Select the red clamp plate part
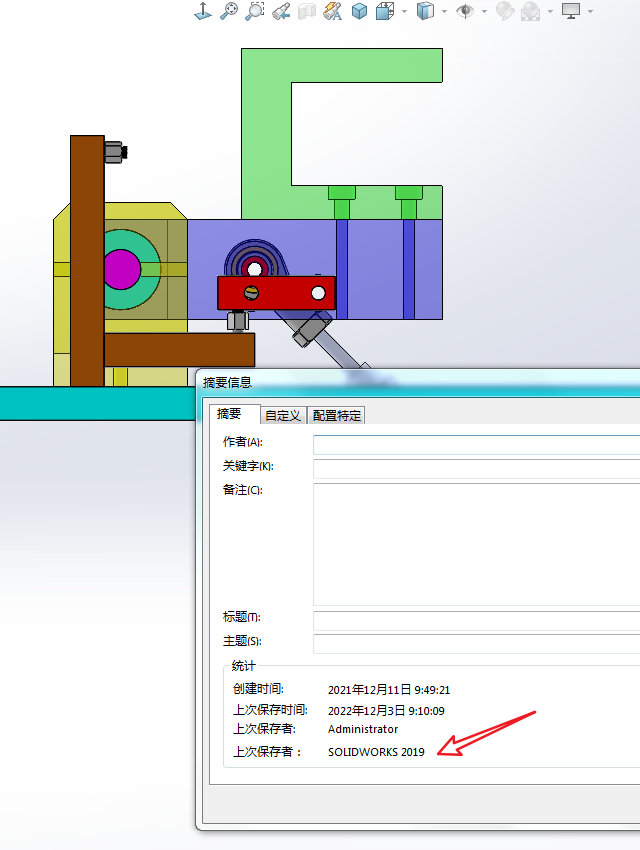Screen dimensions: 640x850 pyautogui.click(x=282, y=293)
